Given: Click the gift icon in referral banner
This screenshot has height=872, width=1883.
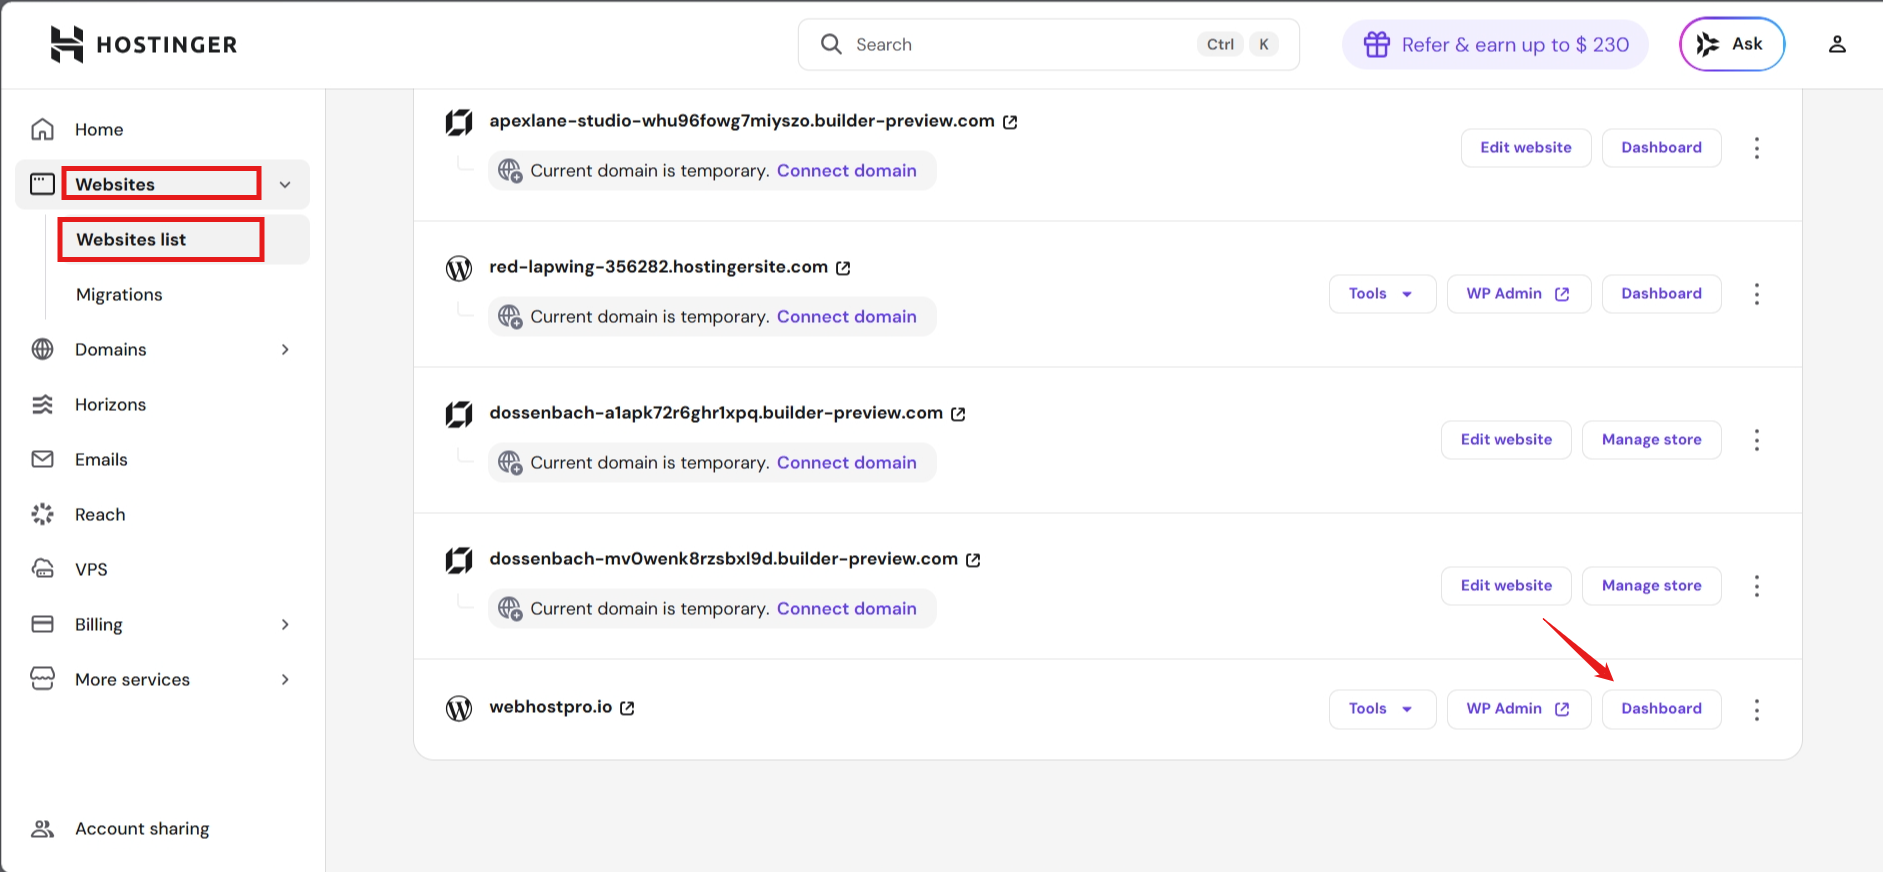Looking at the screenshot, I should [1377, 44].
